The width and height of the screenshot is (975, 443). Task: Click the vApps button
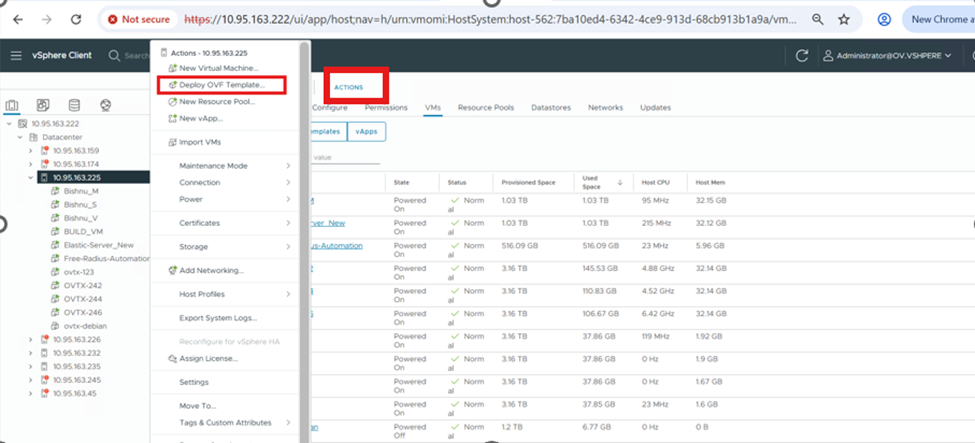[x=367, y=131]
